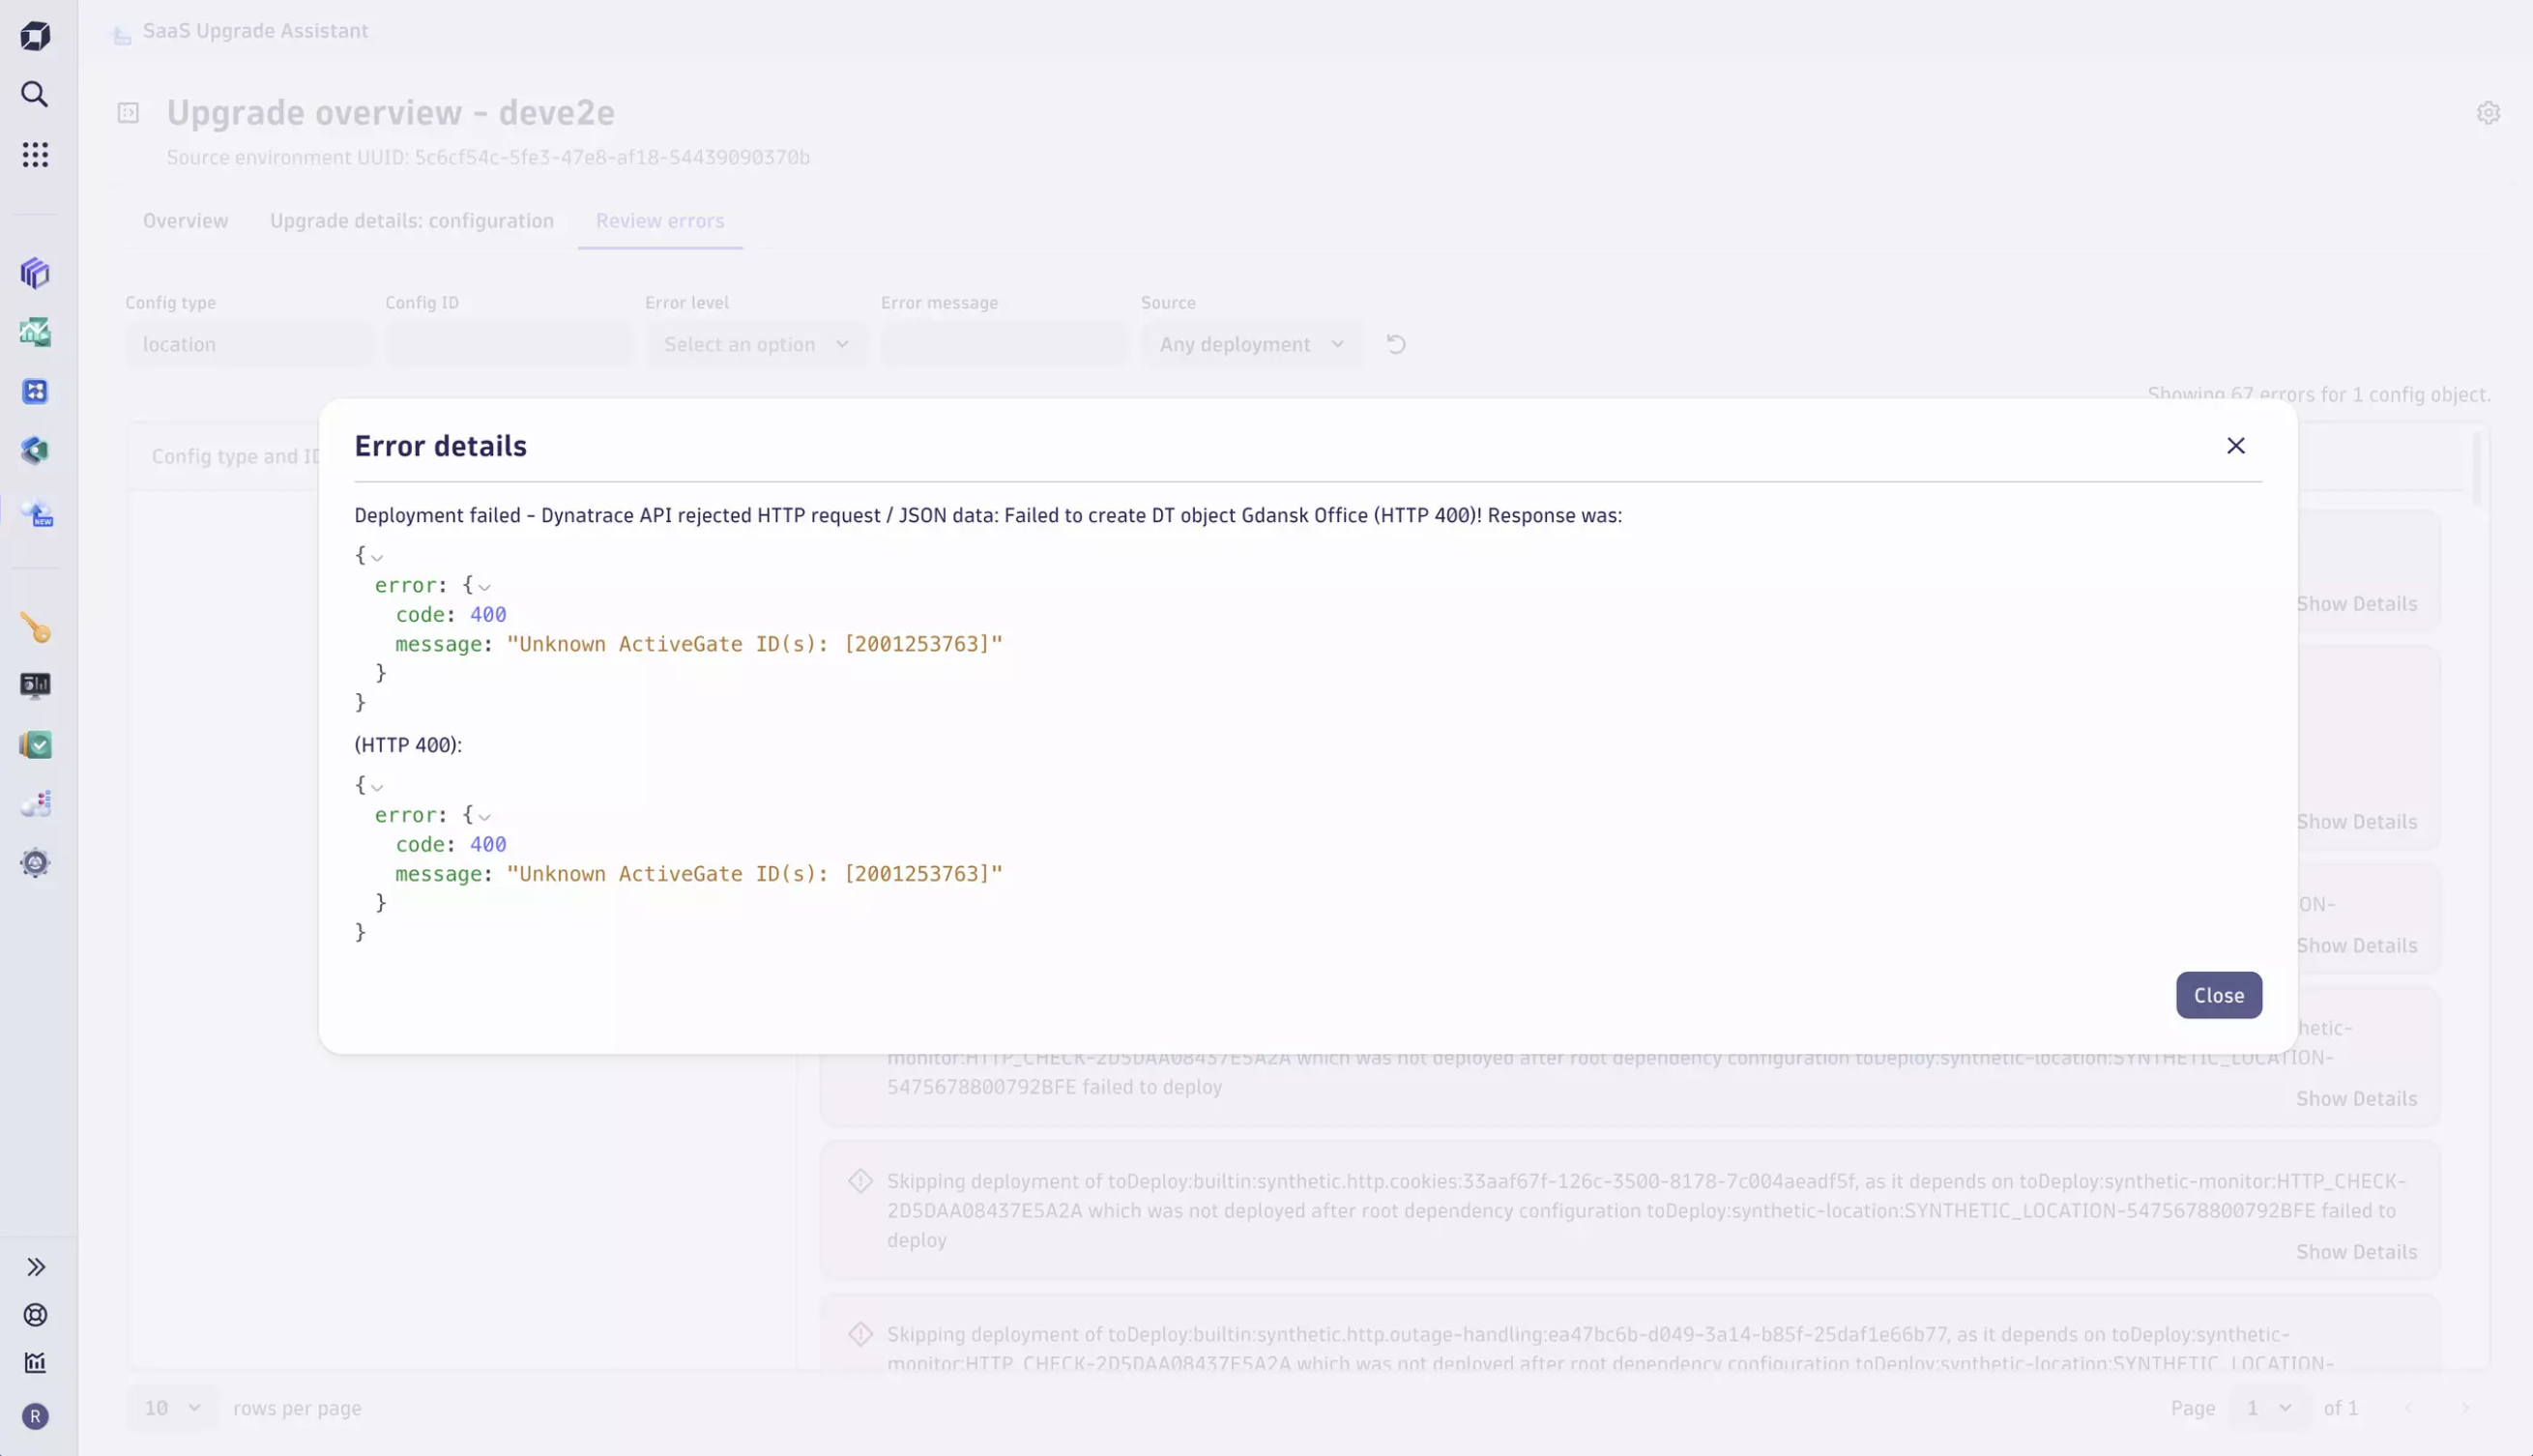Launch the SaaS Upgrade Assistant app icon

point(35,513)
